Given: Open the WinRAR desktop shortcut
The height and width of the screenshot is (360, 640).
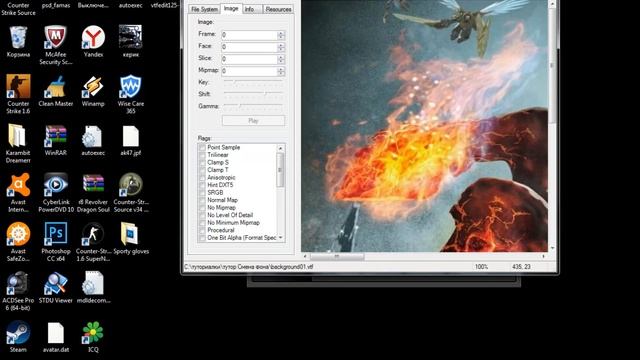Looking at the screenshot, I should (x=56, y=140).
